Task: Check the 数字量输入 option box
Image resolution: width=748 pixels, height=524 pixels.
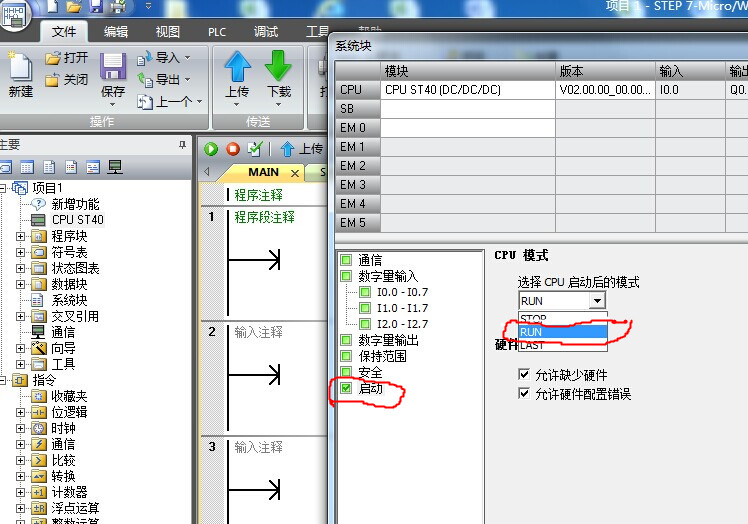Action: (x=346, y=276)
